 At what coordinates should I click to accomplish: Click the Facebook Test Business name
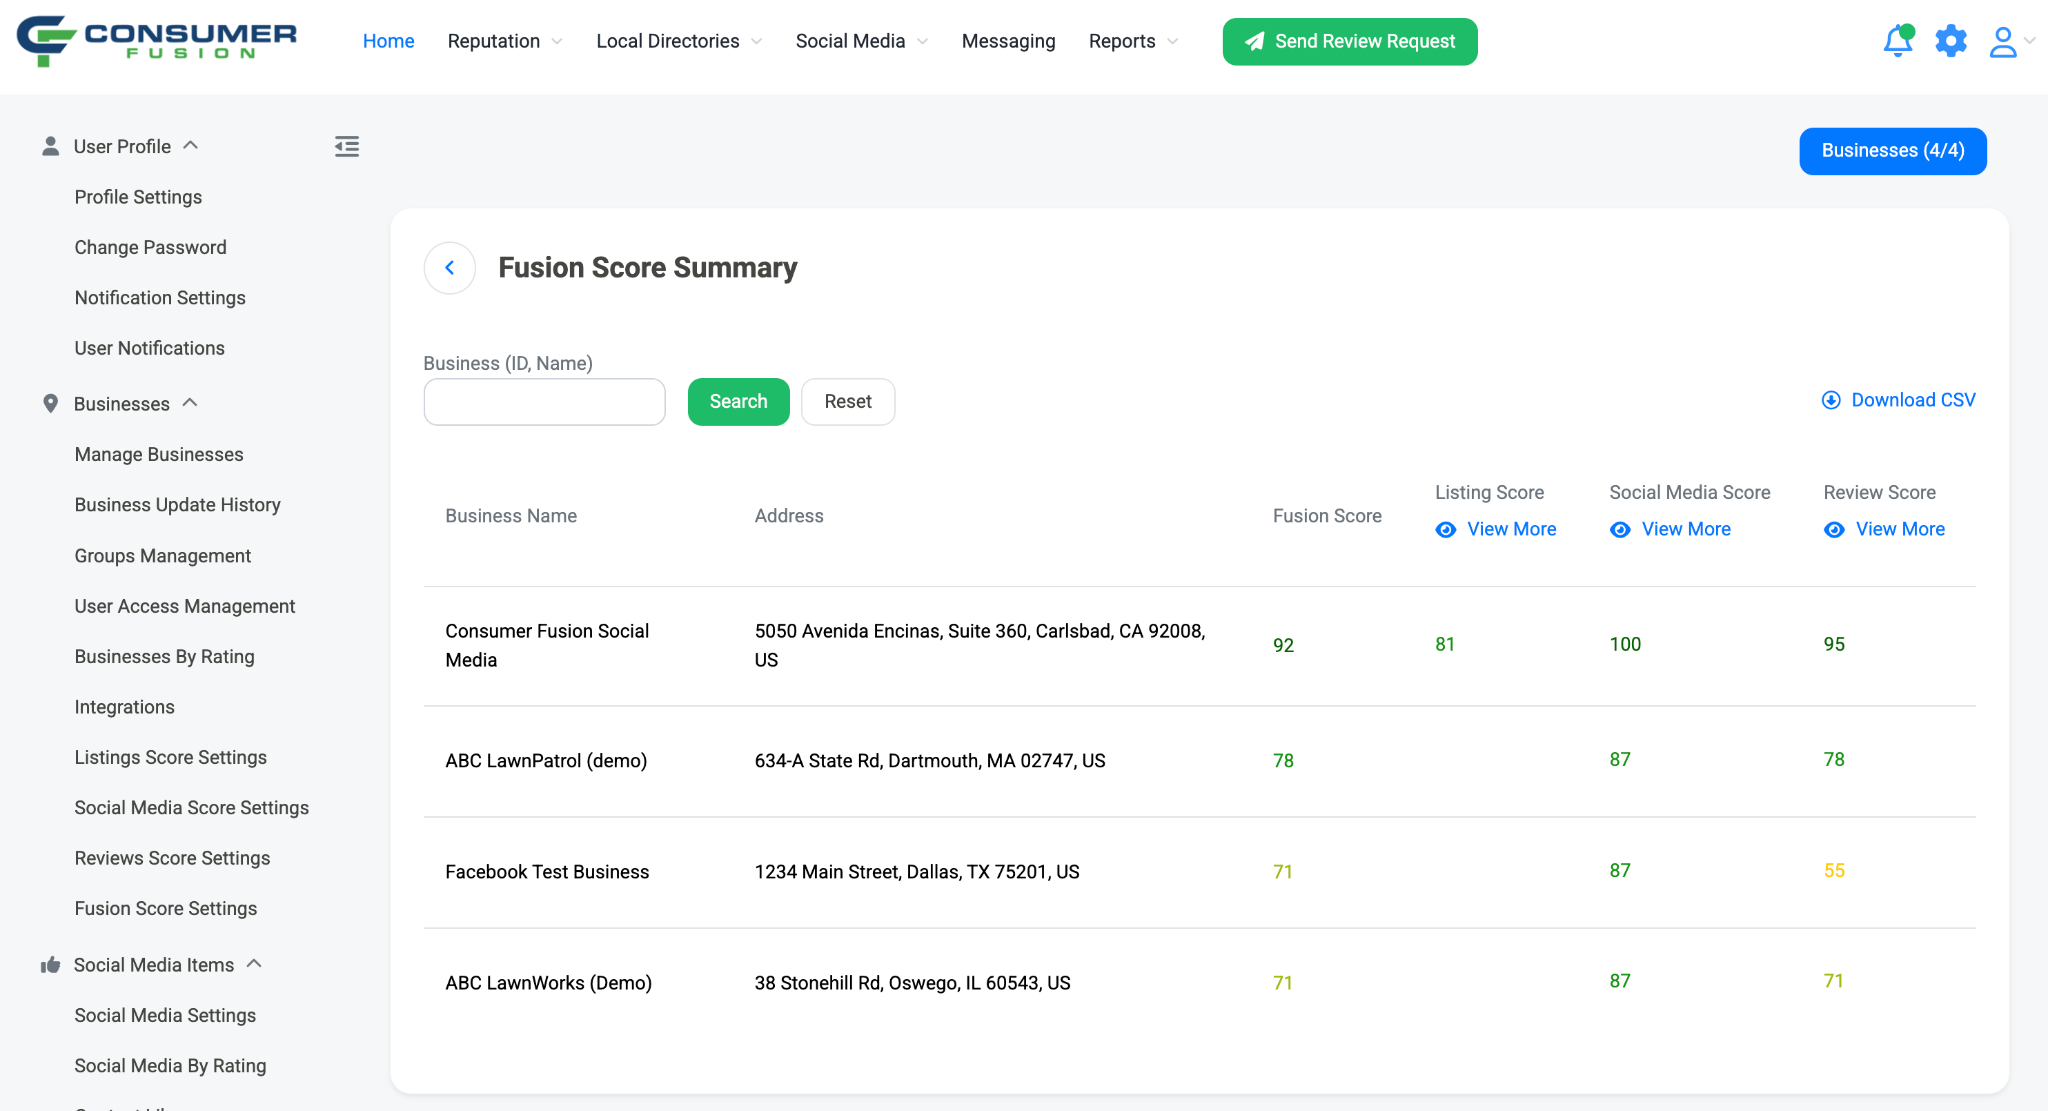click(x=547, y=872)
